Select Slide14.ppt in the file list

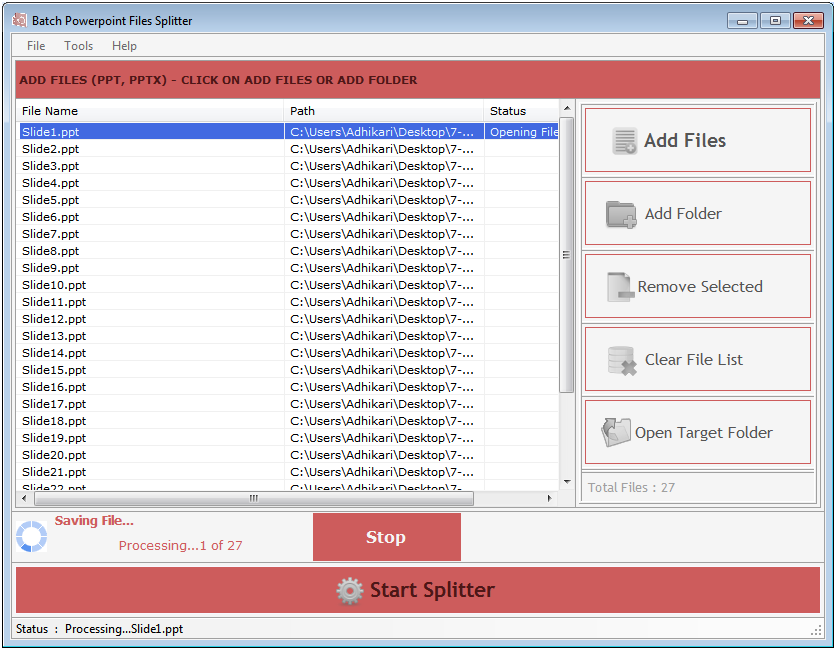[54, 354]
